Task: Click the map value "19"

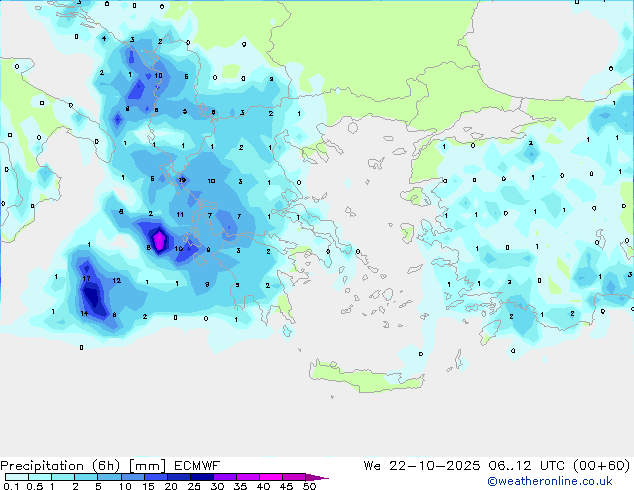Action: click(x=182, y=180)
